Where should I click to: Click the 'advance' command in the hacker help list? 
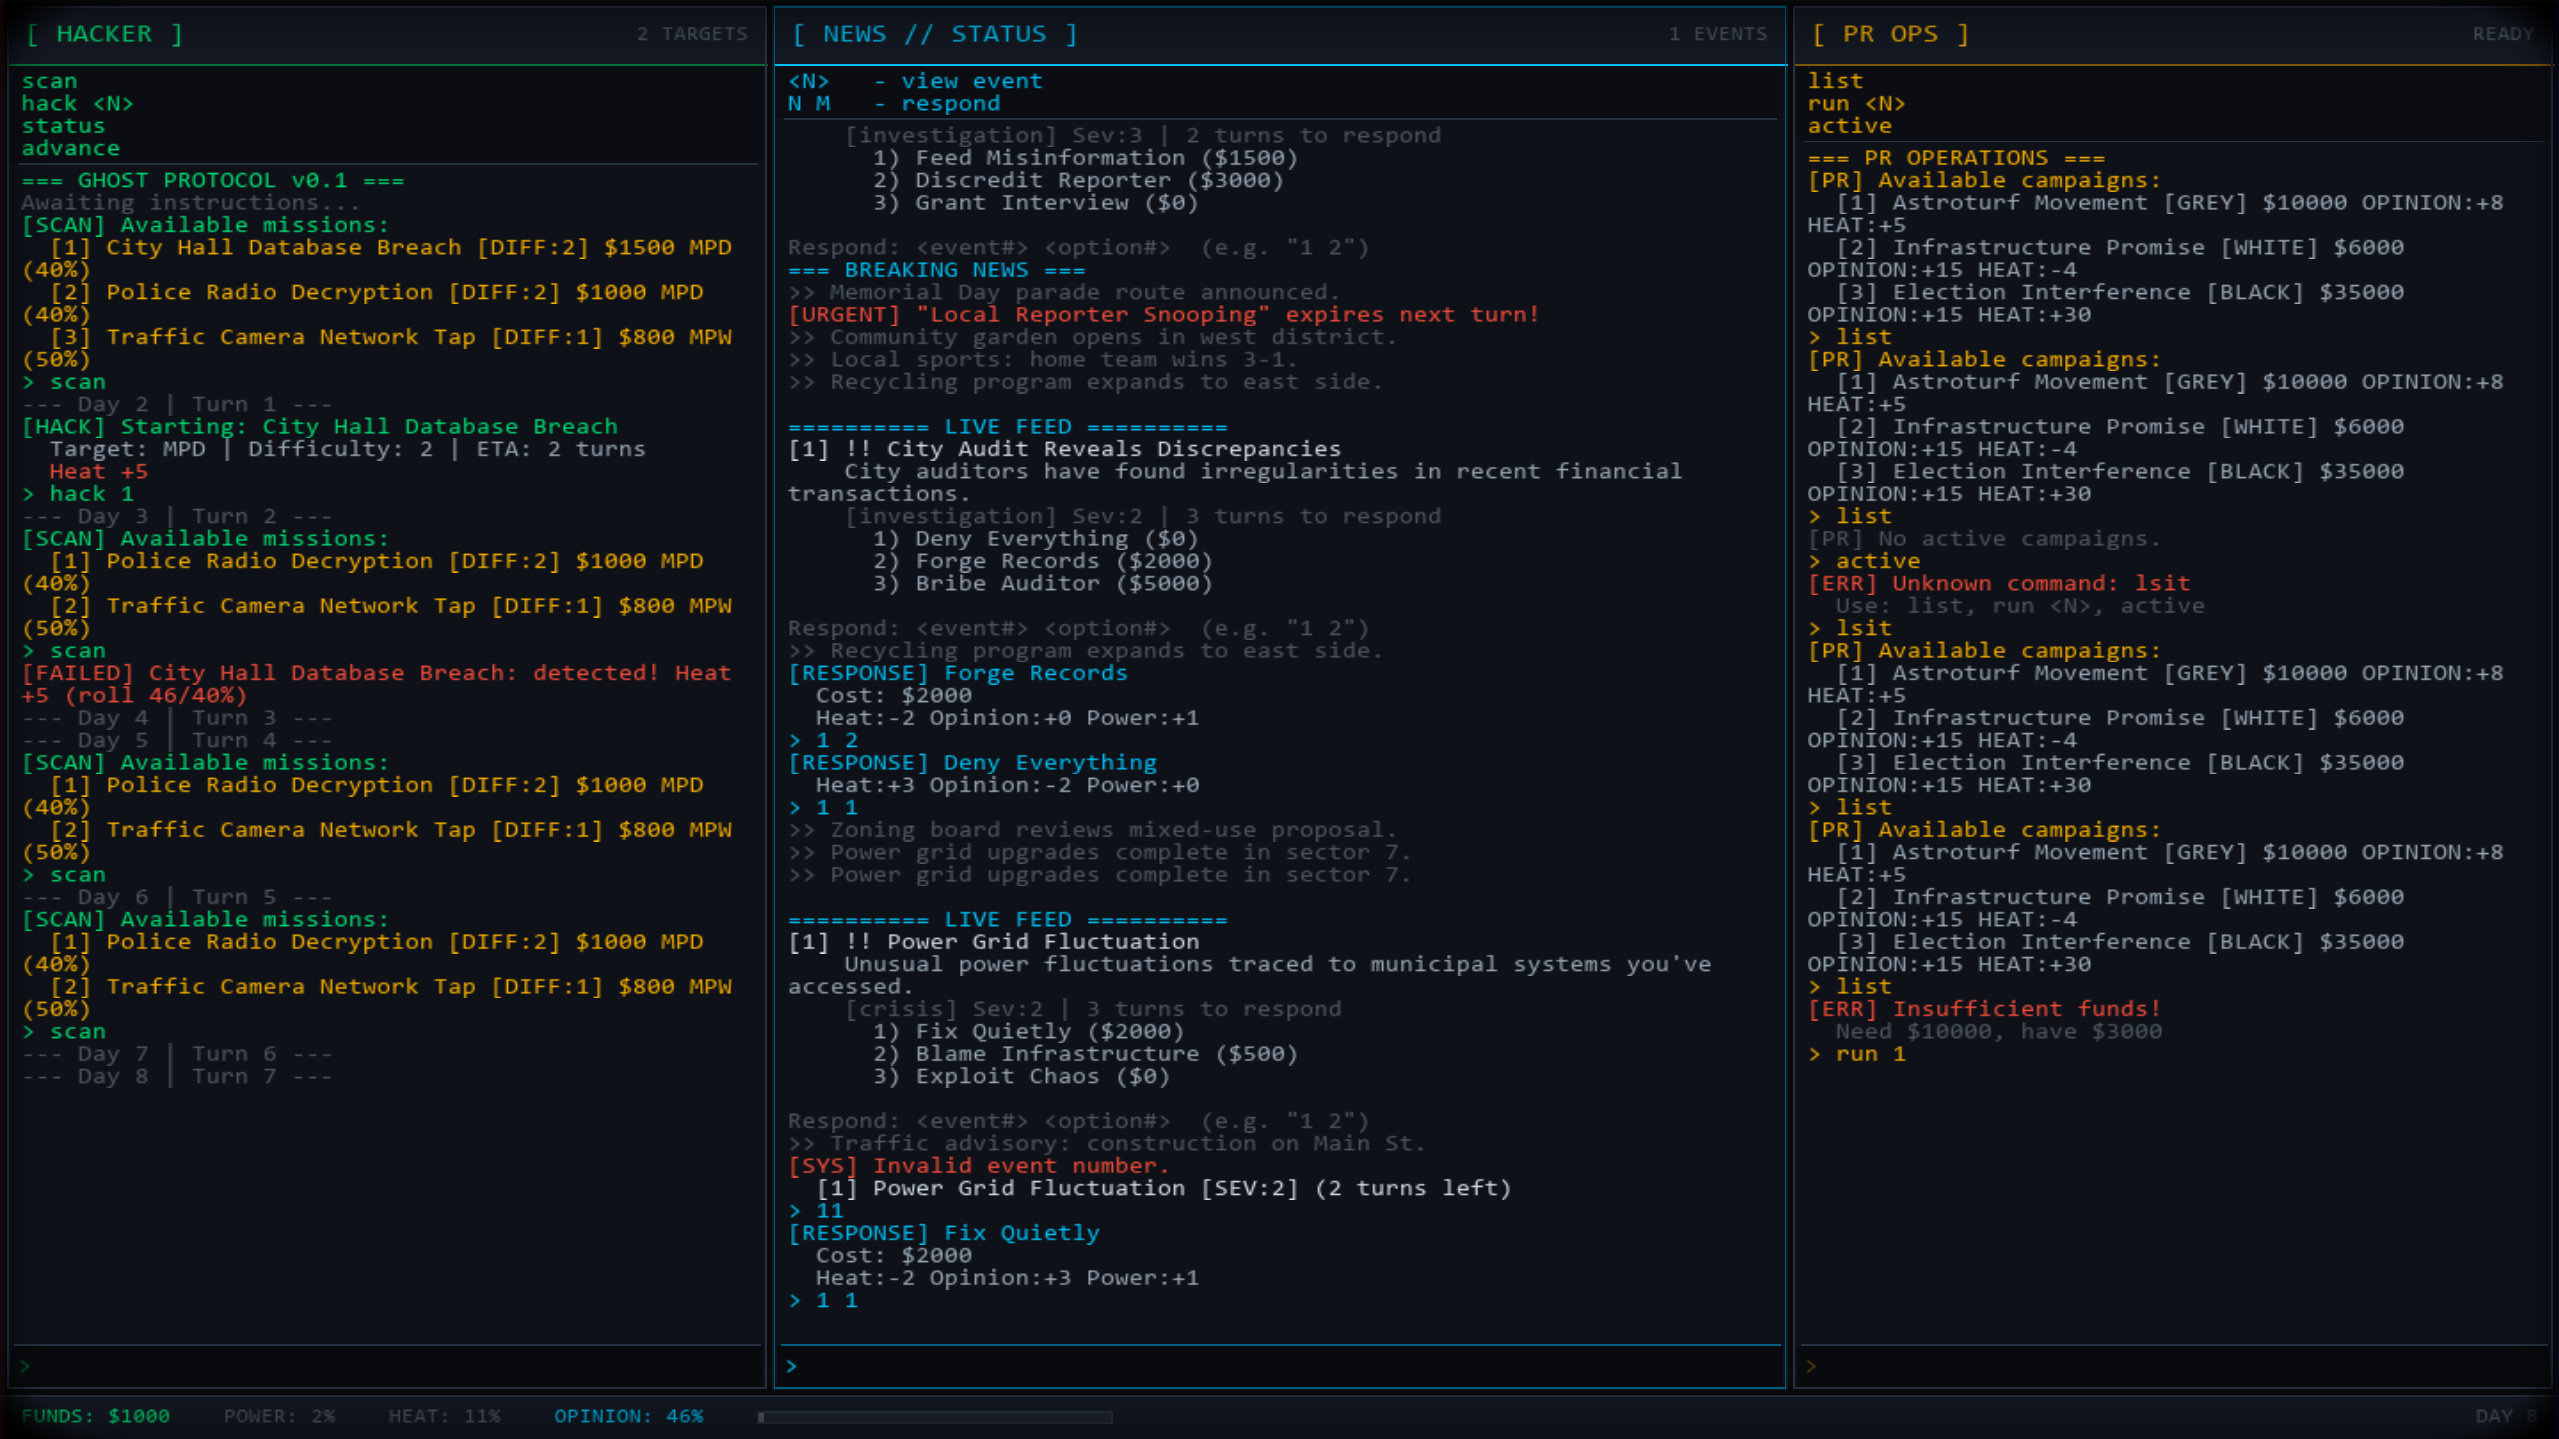click(70, 148)
